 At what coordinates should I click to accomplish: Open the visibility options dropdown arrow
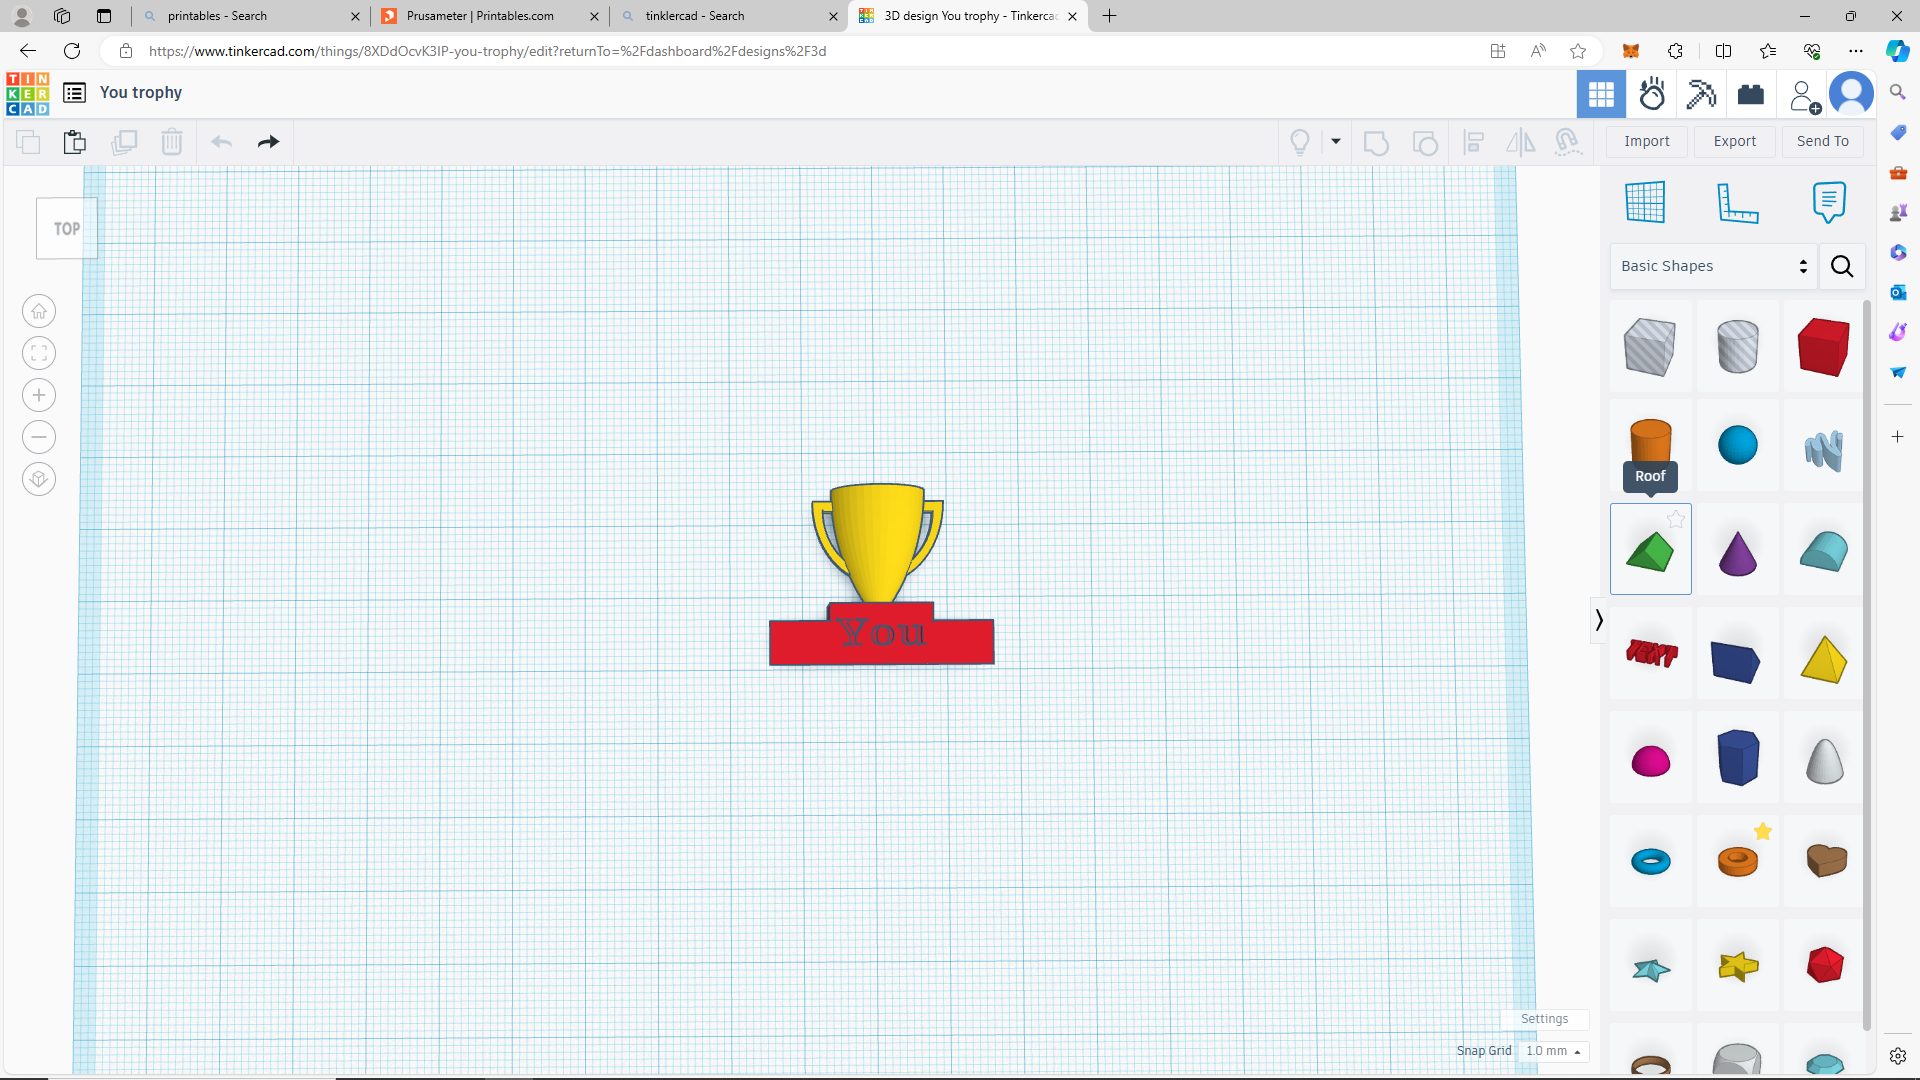pos(1336,142)
